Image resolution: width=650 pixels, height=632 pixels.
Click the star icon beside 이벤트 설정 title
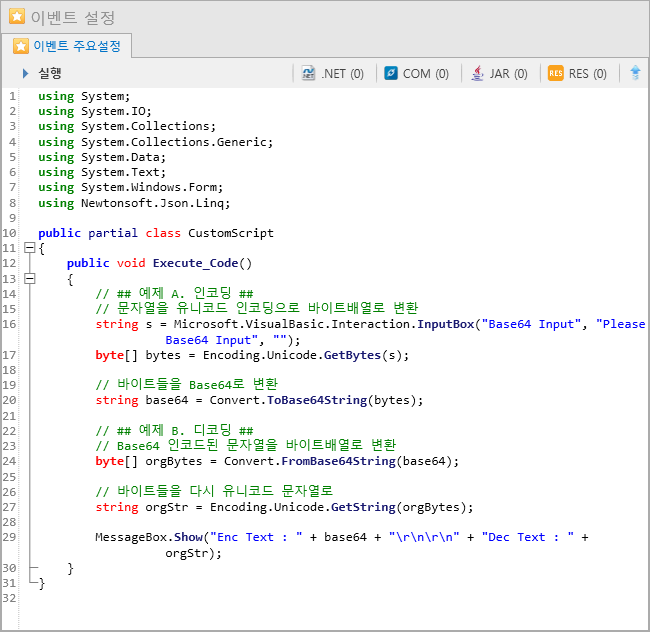pos(17,17)
